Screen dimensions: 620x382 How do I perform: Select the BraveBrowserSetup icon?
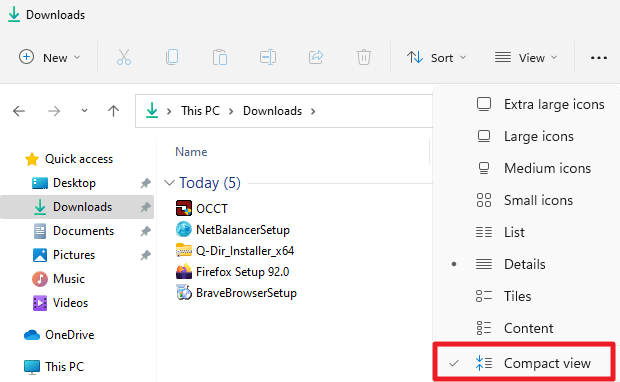184,293
